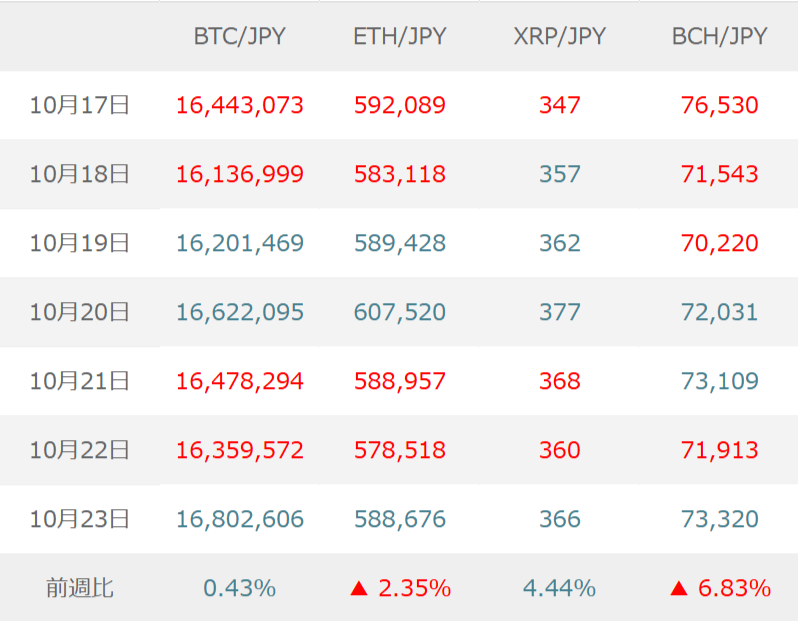
Task: Click the ETH price 607,520
Action: (400, 312)
